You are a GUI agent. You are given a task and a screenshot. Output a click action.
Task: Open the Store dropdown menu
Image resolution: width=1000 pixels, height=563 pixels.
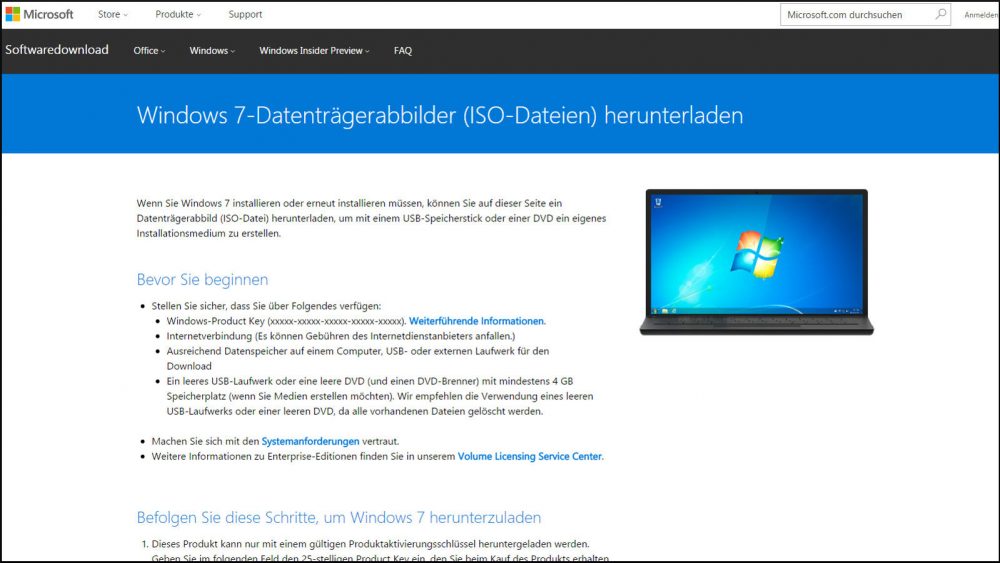pos(112,14)
